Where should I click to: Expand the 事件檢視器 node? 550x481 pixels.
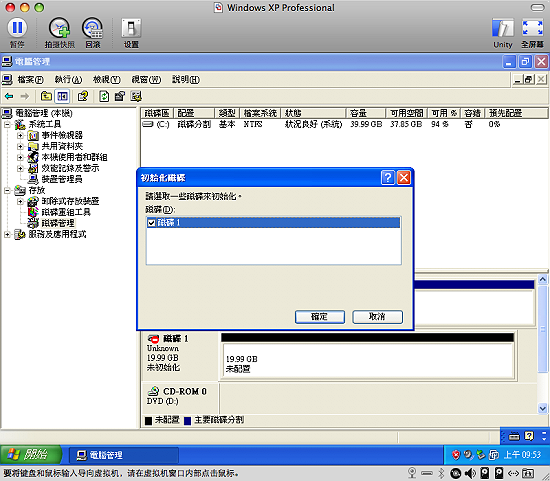click(x=20, y=135)
